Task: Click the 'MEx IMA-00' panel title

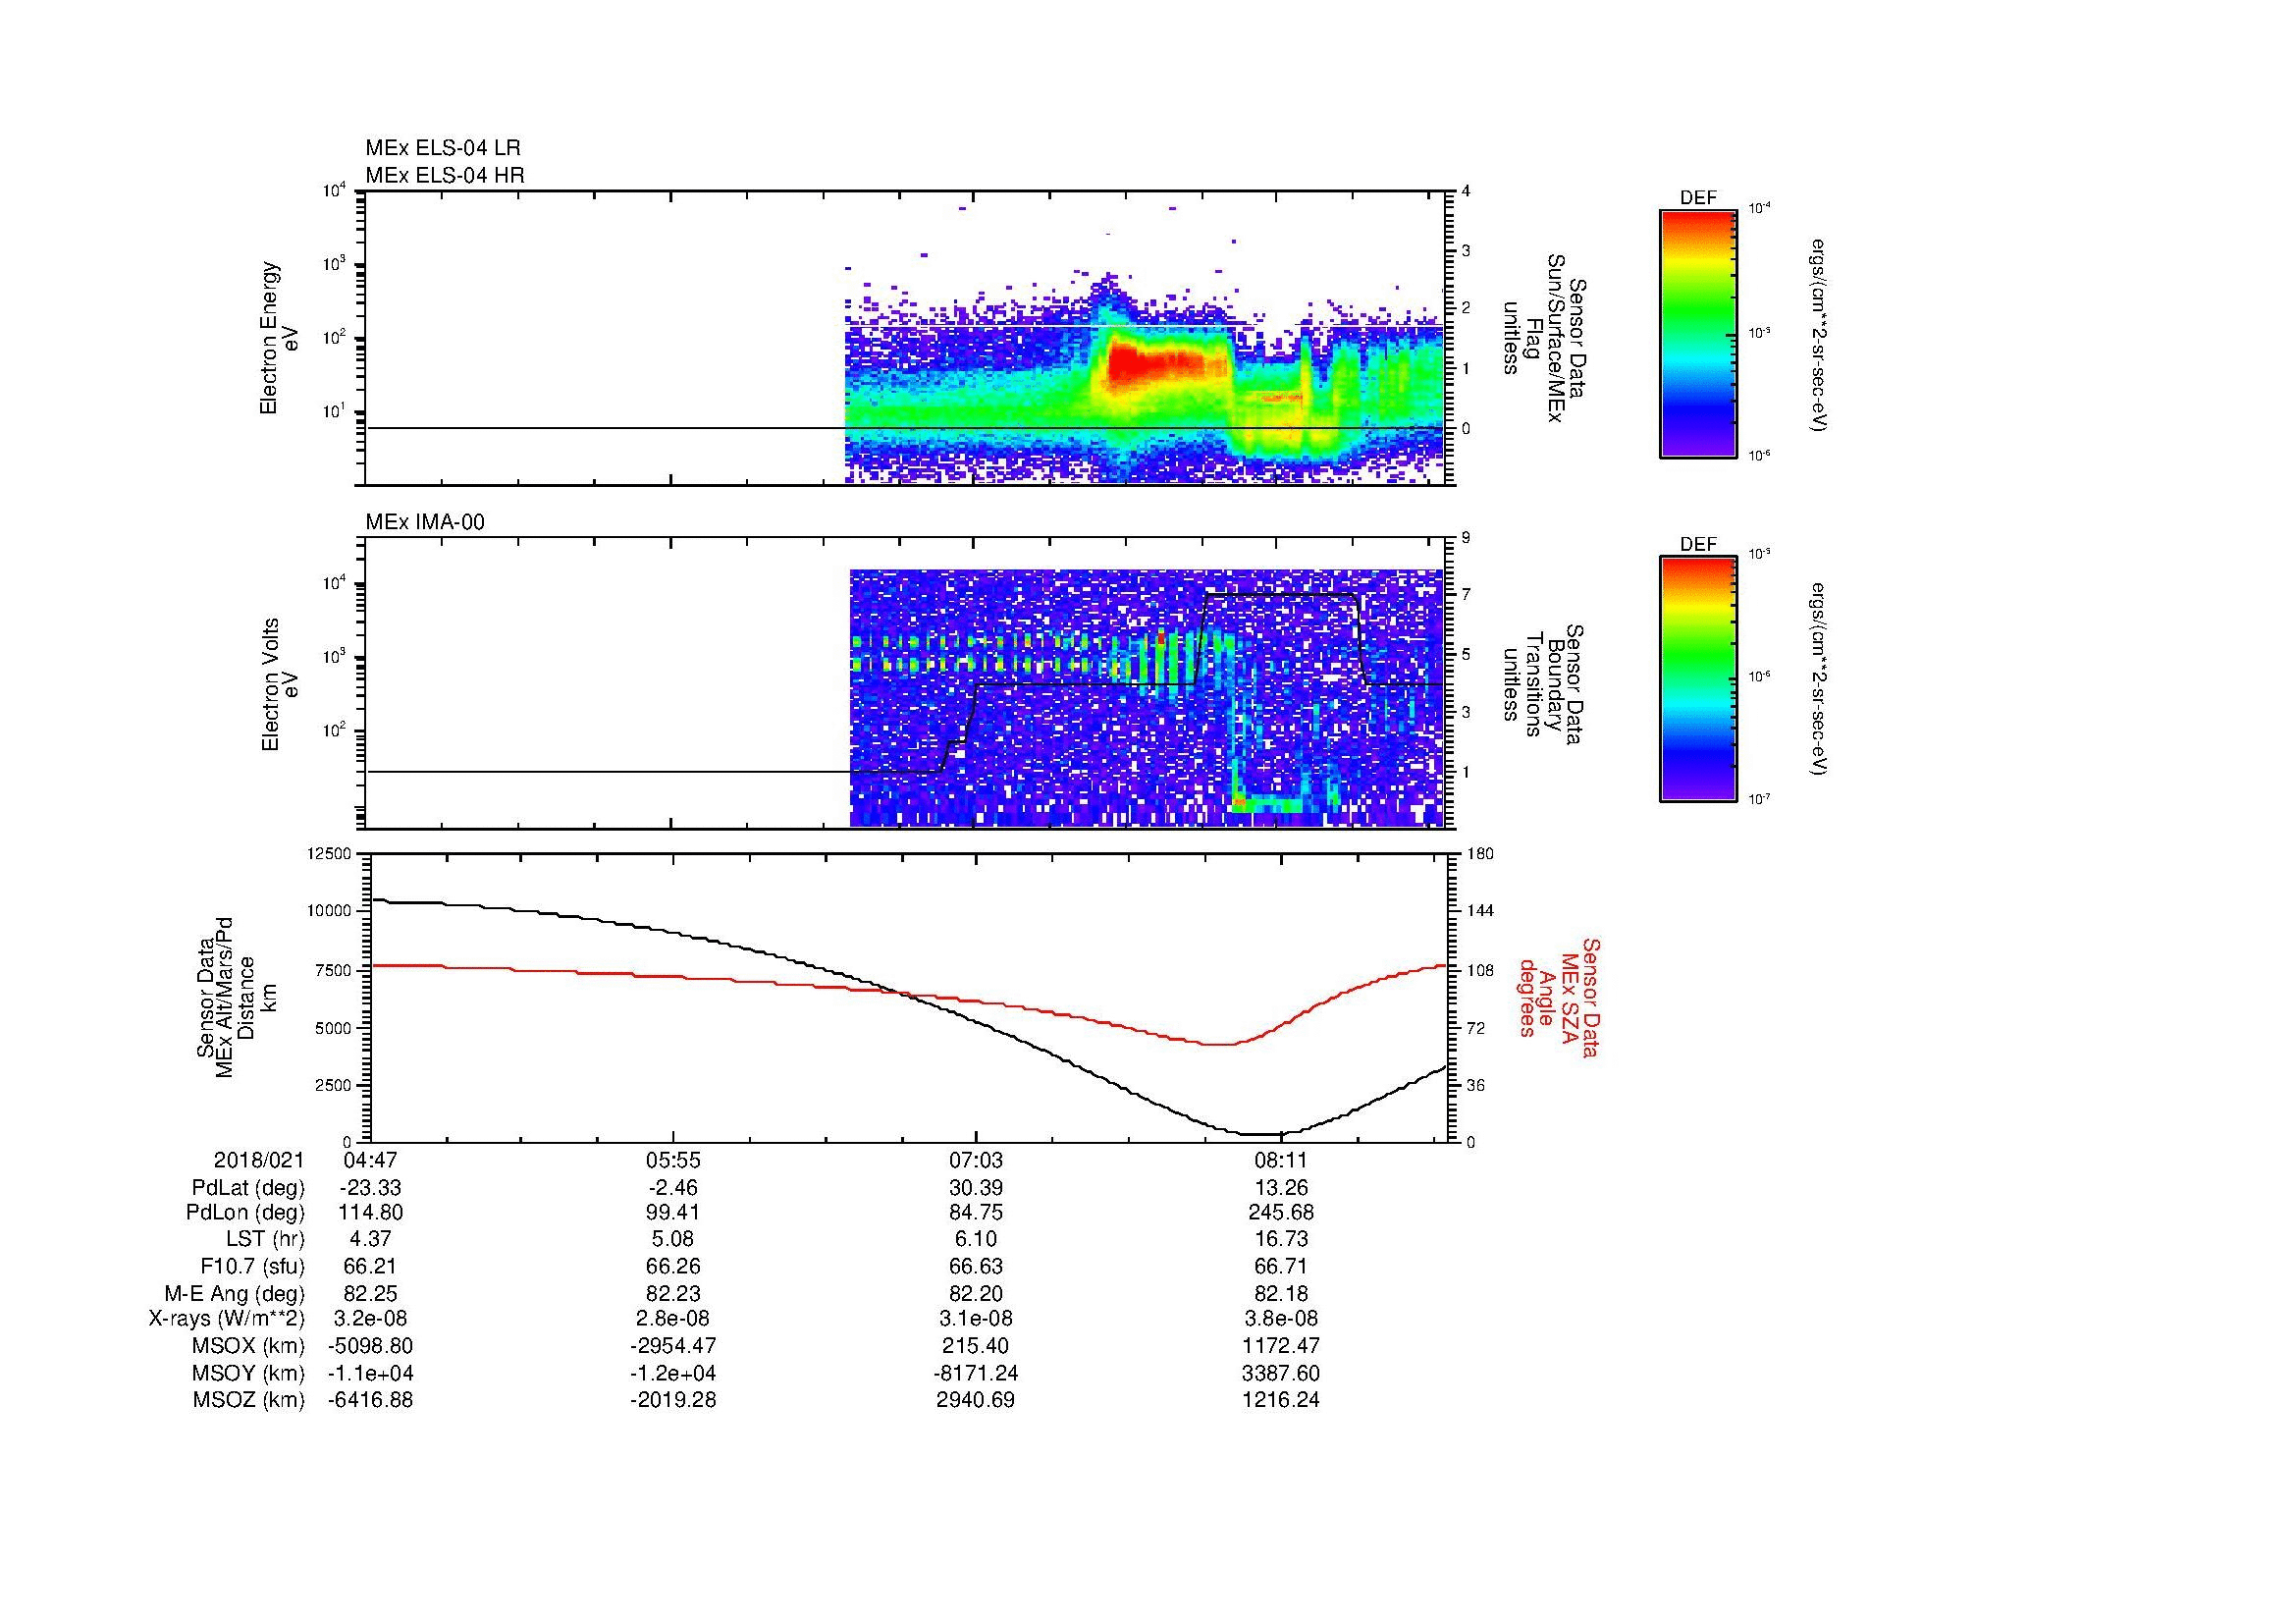Action: click(425, 522)
